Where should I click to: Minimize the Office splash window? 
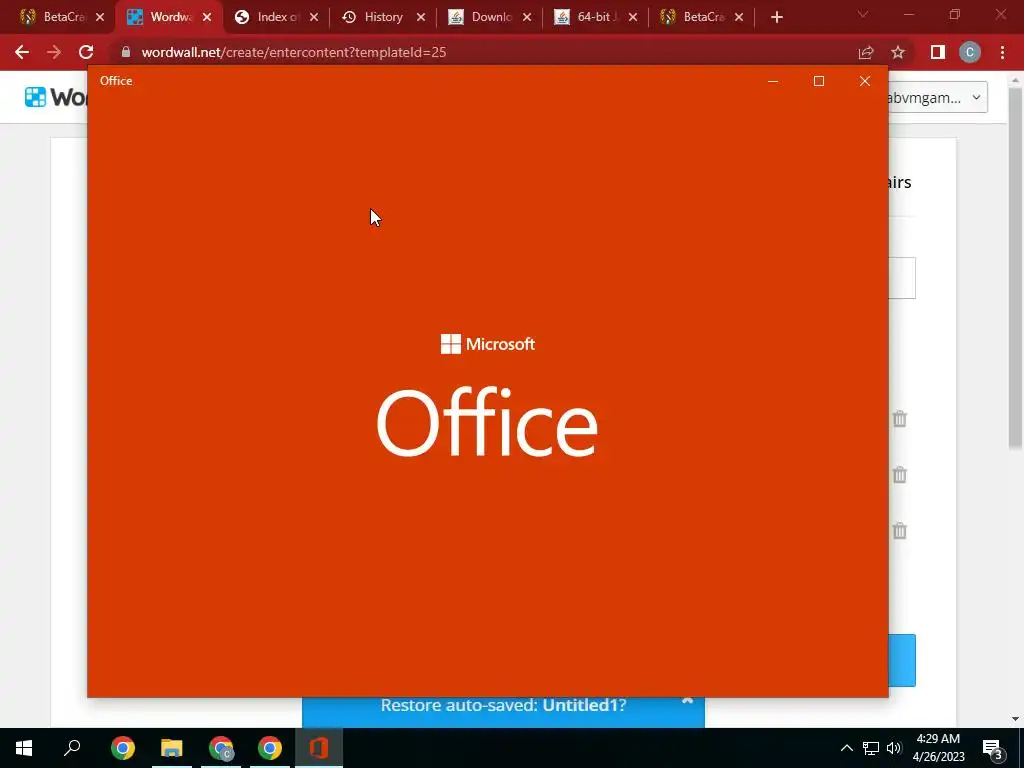[773, 81]
